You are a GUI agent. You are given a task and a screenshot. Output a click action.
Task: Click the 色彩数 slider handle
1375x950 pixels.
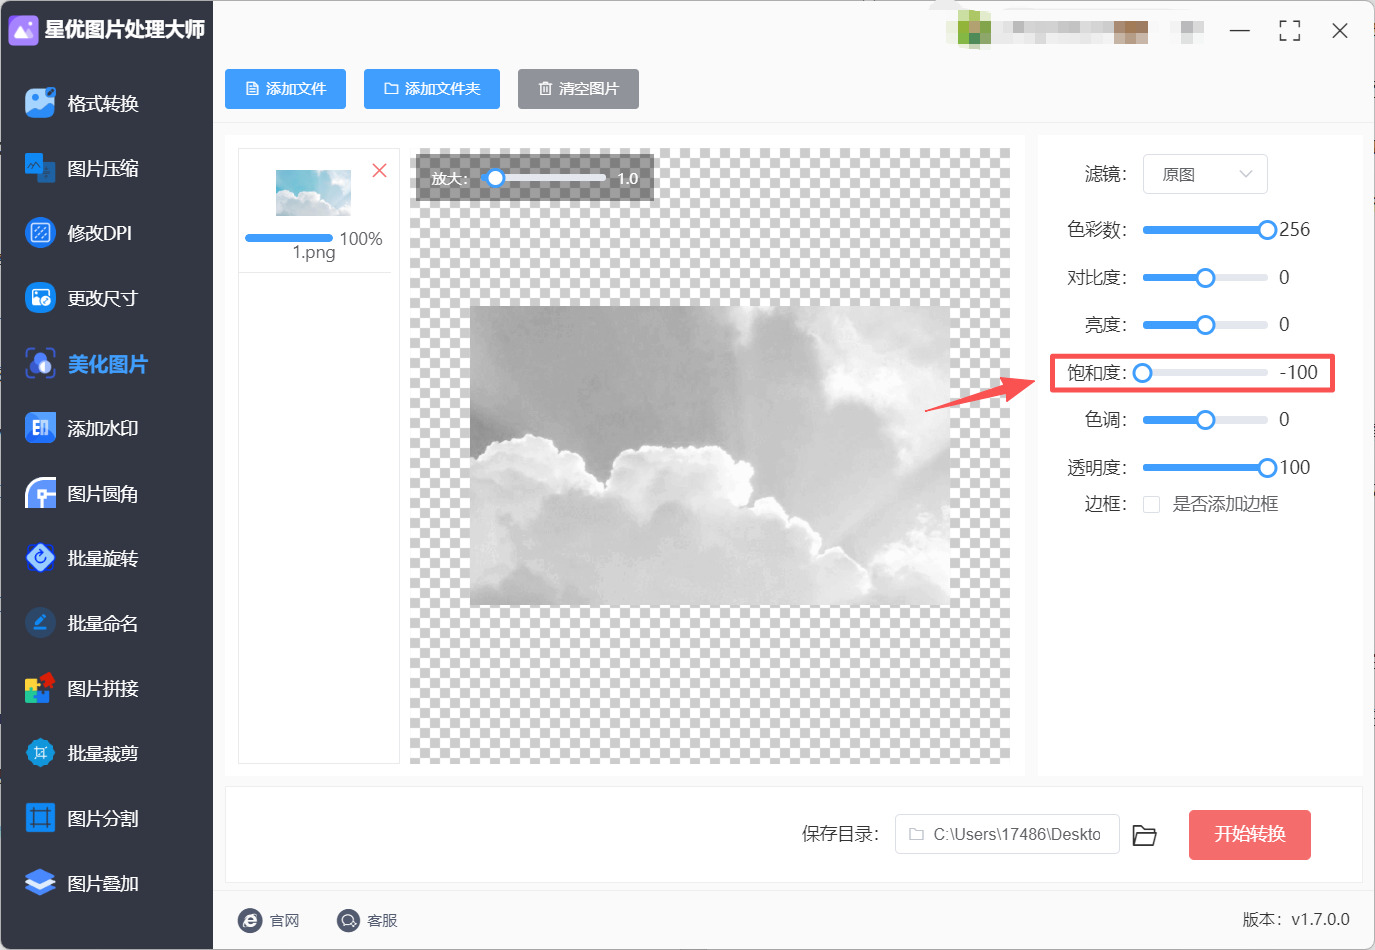coord(1267,230)
